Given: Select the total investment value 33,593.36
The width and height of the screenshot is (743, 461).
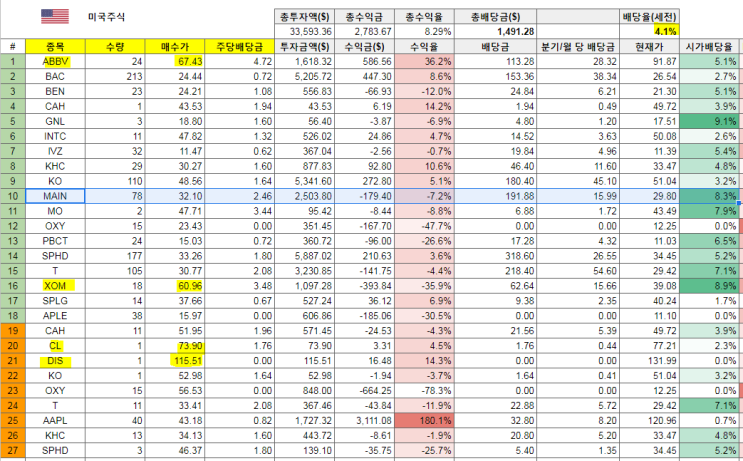Looking at the screenshot, I should point(305,32).
